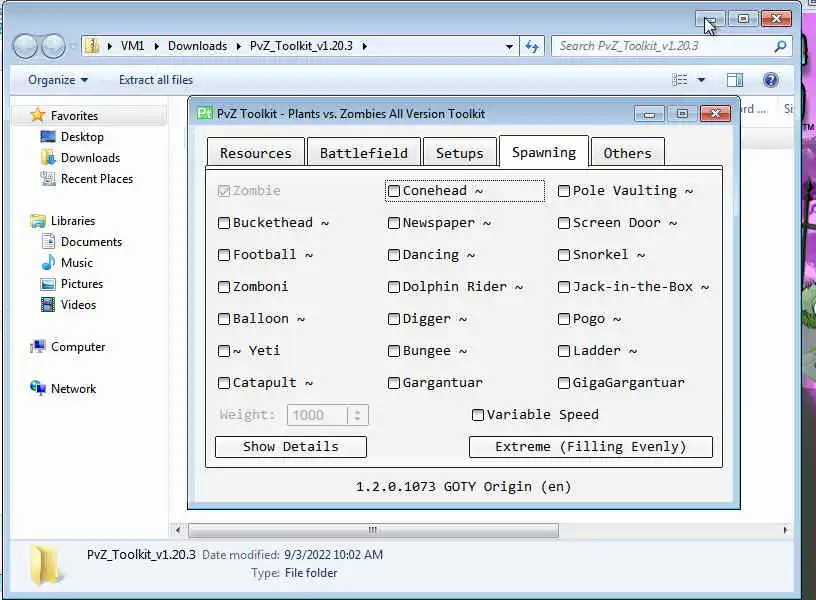Click VM1 breadcrumb in address bar

coord(132,46)
